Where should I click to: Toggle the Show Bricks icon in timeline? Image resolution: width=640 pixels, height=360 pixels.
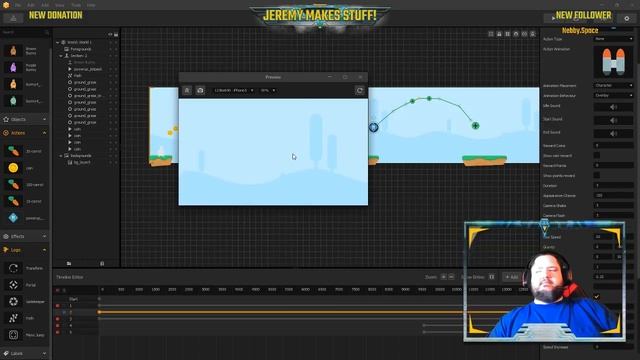point(492,277)
